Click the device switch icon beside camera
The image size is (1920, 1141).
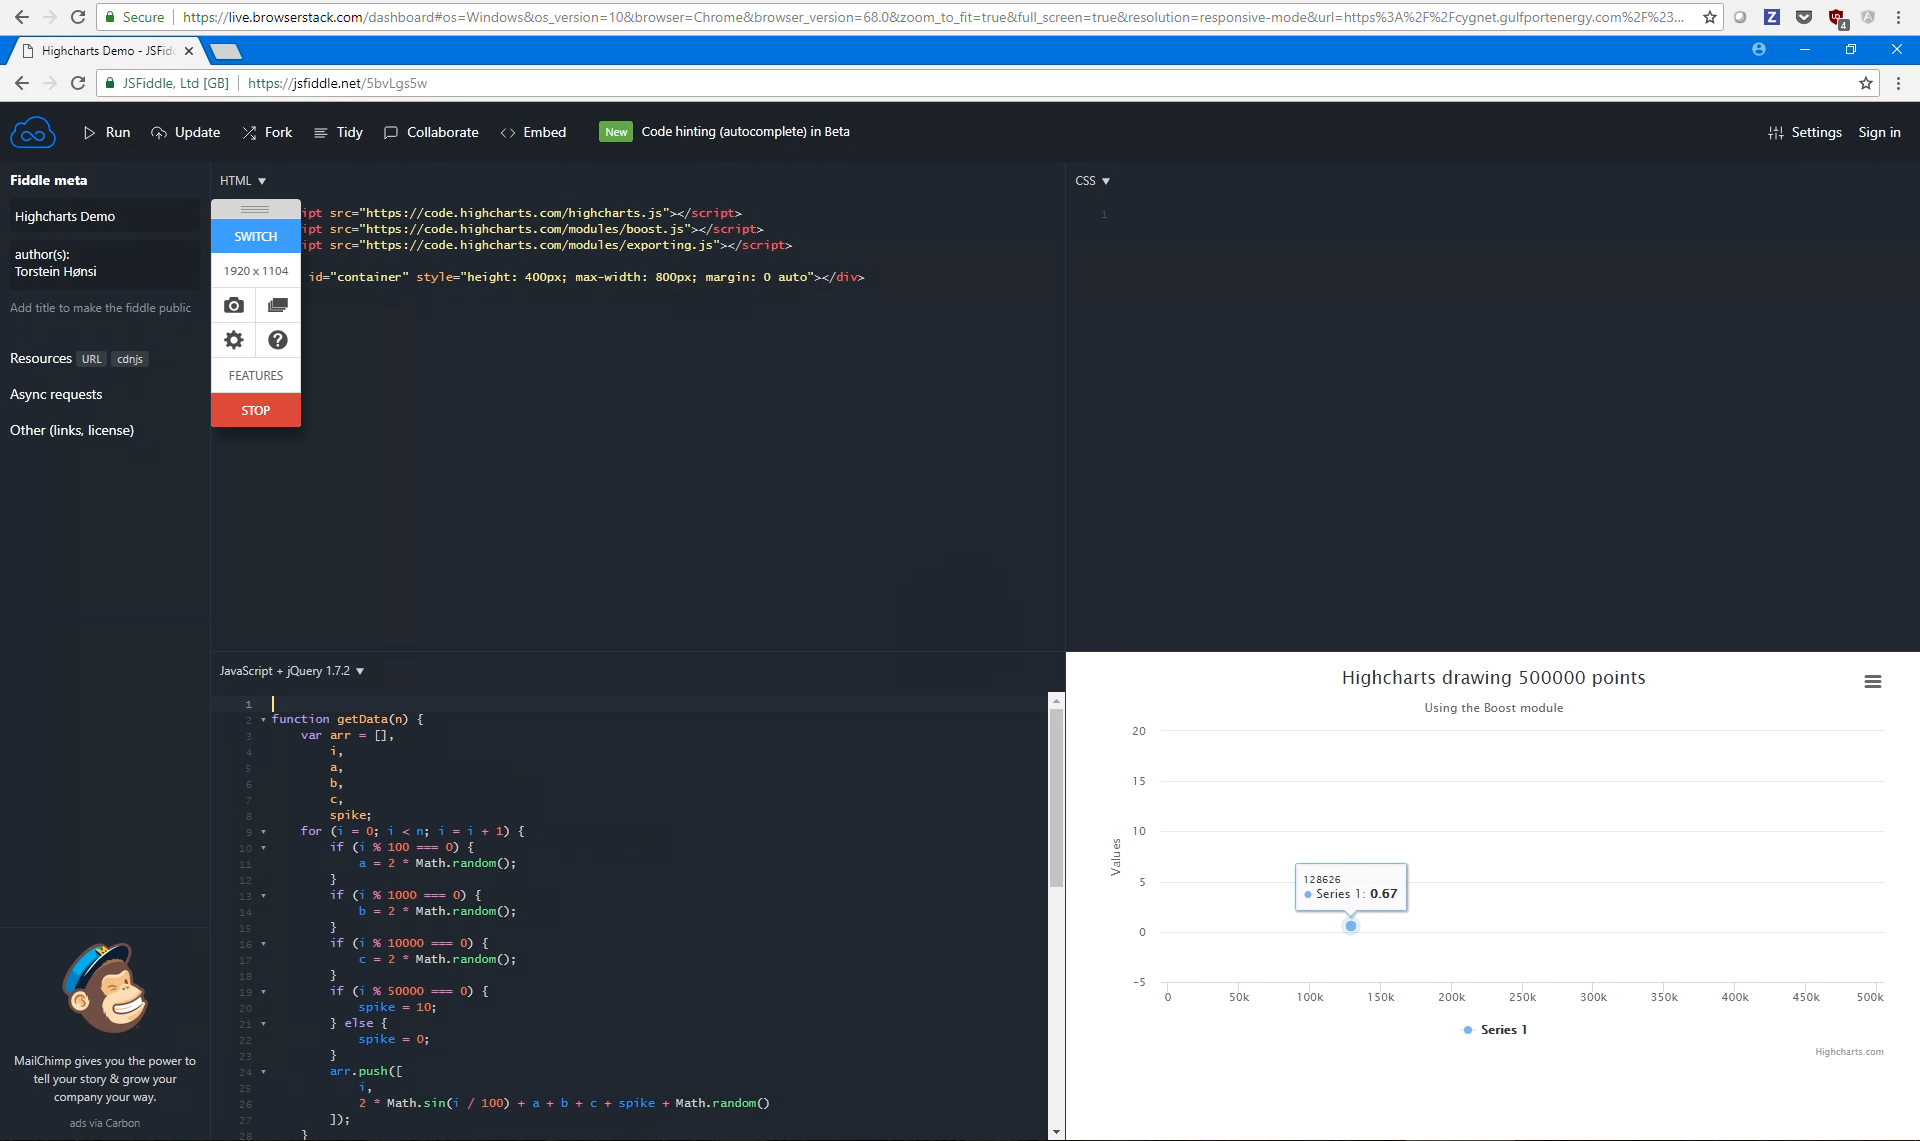coord(277,305)
